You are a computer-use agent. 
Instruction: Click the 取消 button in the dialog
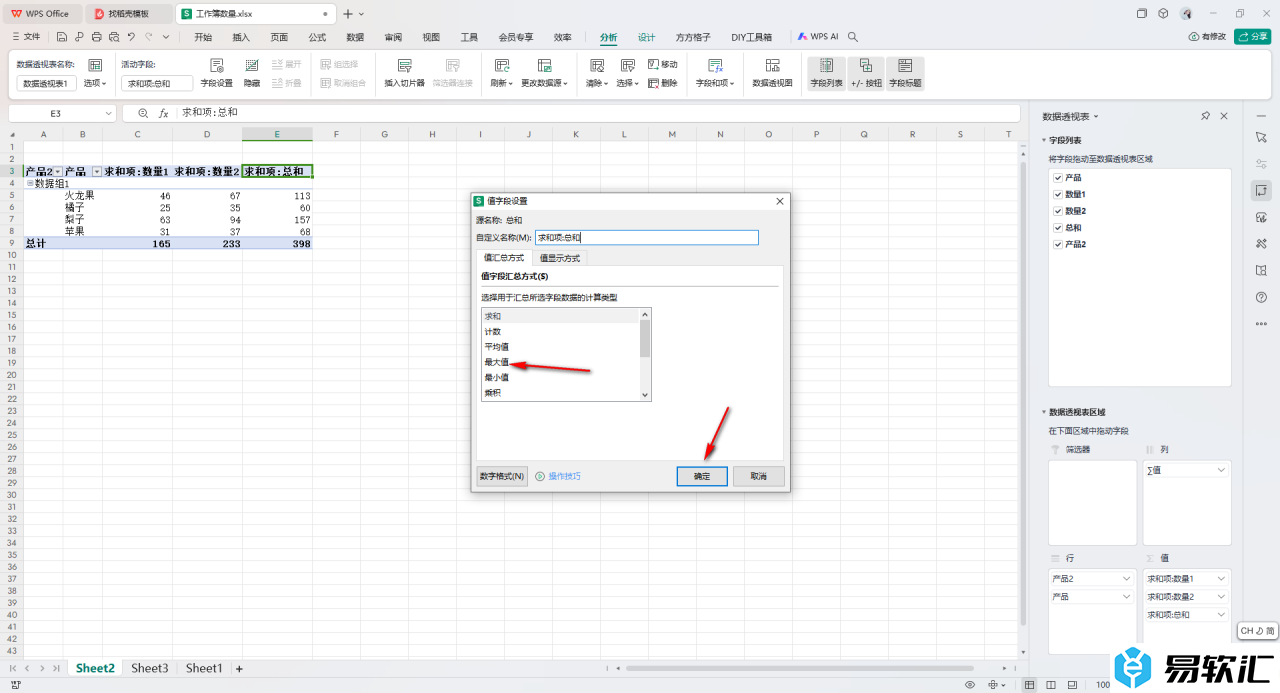pos(758,476)
